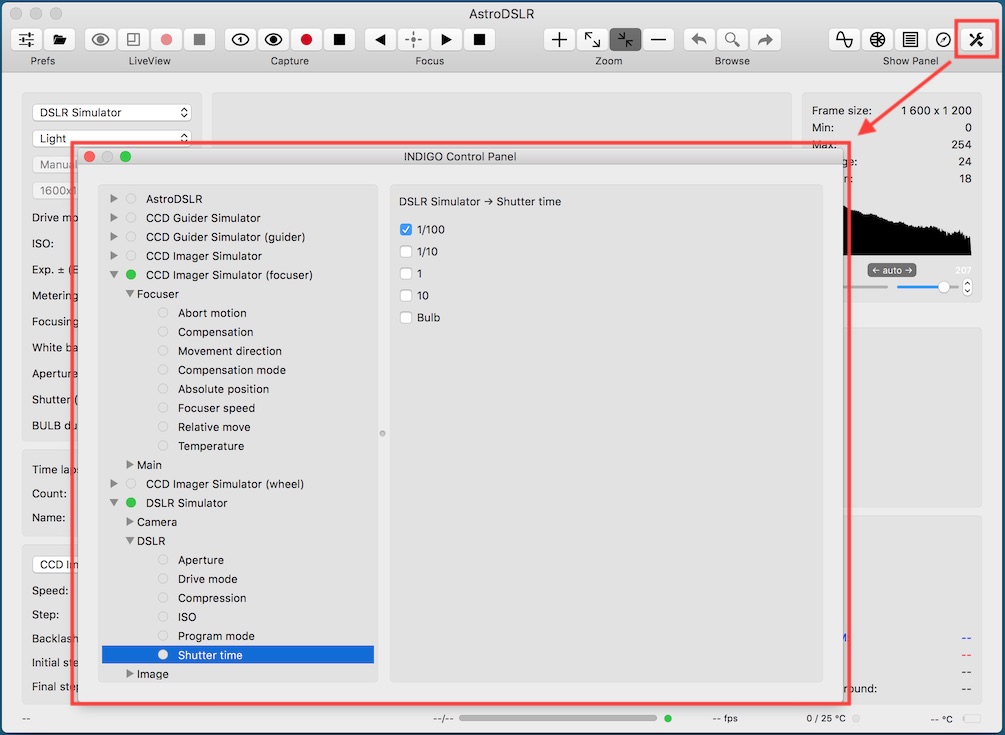This screenshot has width=1005, height=735.
Task: Open the Prefs sliders icon
Action: 26,40
